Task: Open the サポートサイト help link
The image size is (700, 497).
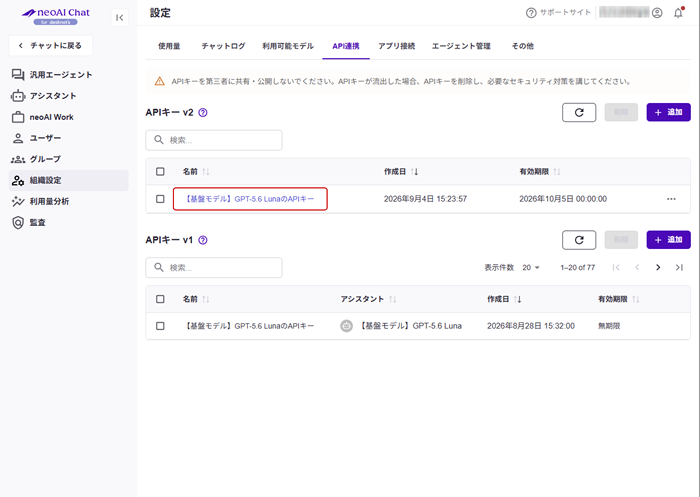Action: click(x=558, y=13)
